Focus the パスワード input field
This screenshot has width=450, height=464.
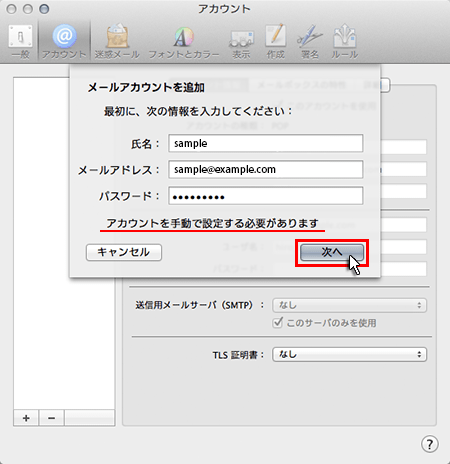[x=266, y=196]
